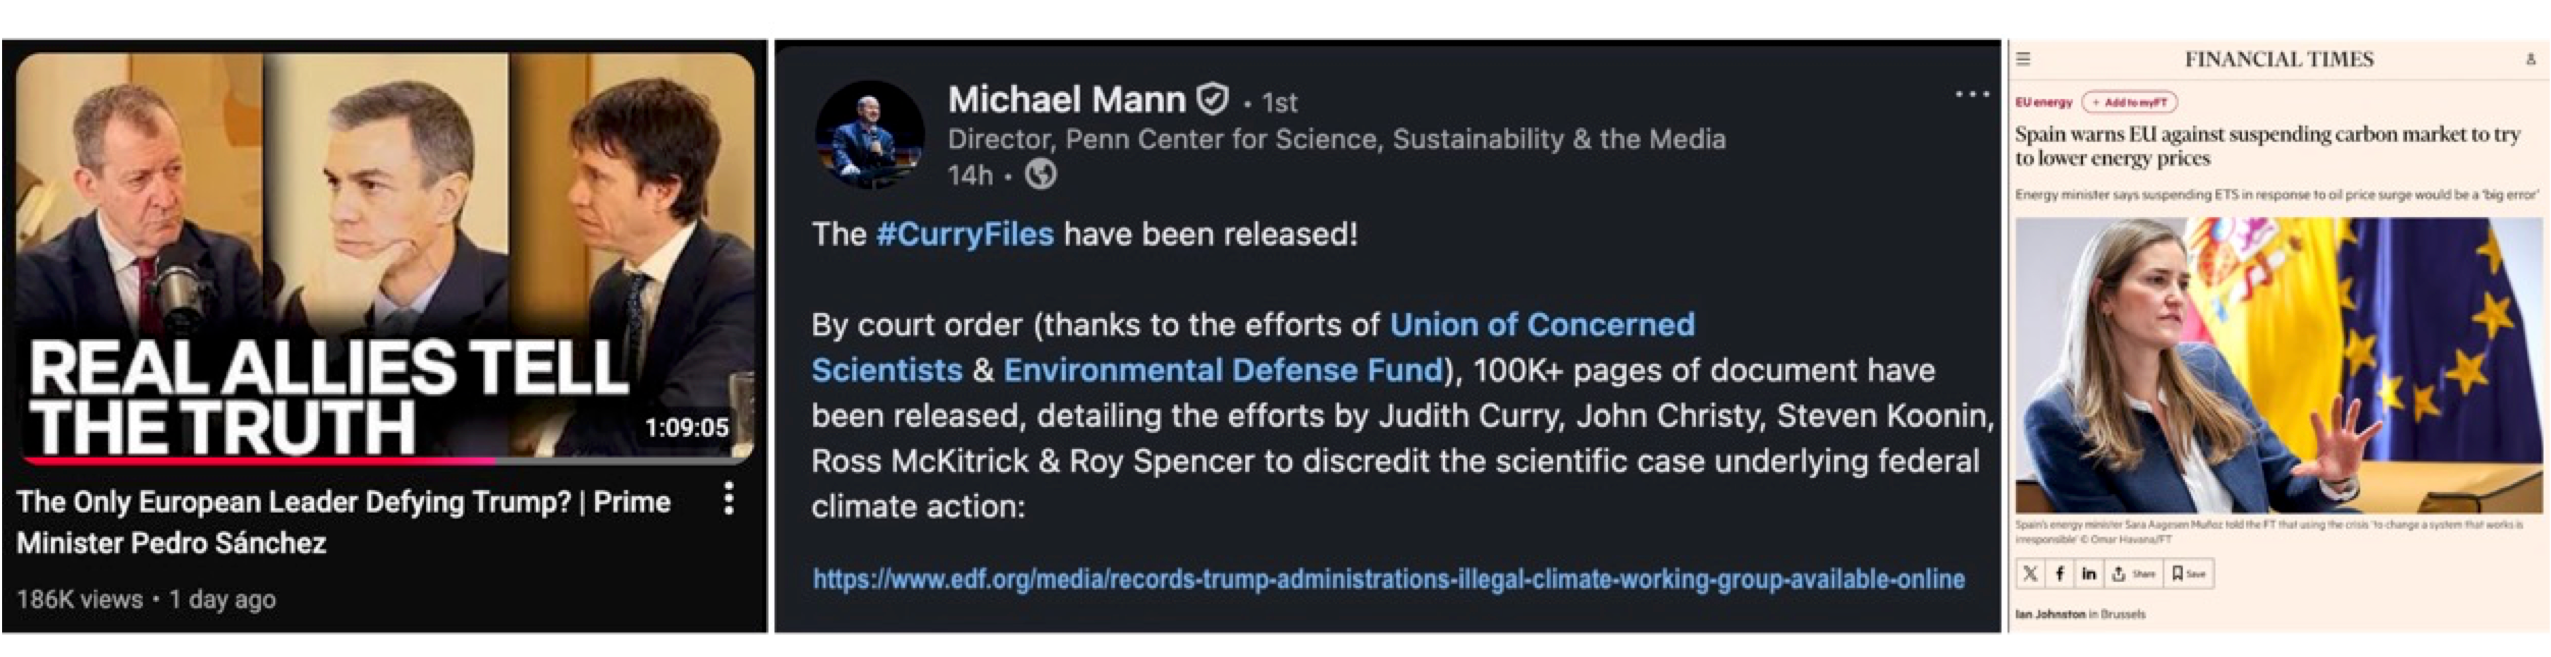Image resolution: width=2551 pixels, height=657 pixels.
Task: Open the edf.org records URL link
Action: point(1388,579)
